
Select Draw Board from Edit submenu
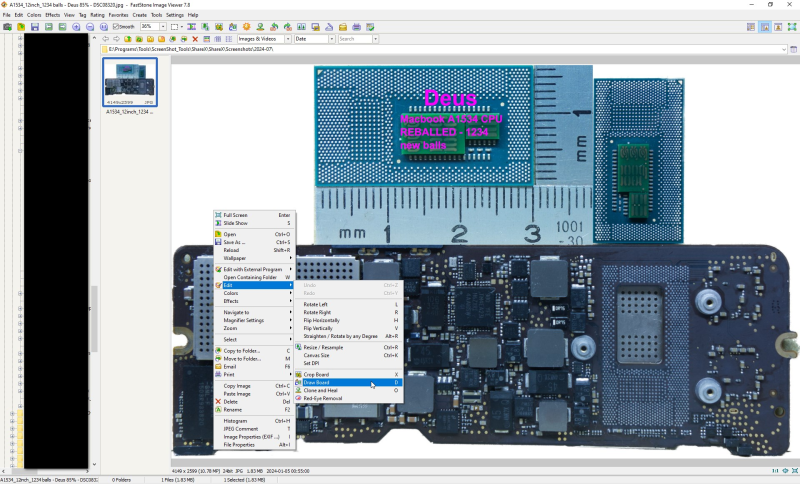pyautogui.click(x=318, y=382)
